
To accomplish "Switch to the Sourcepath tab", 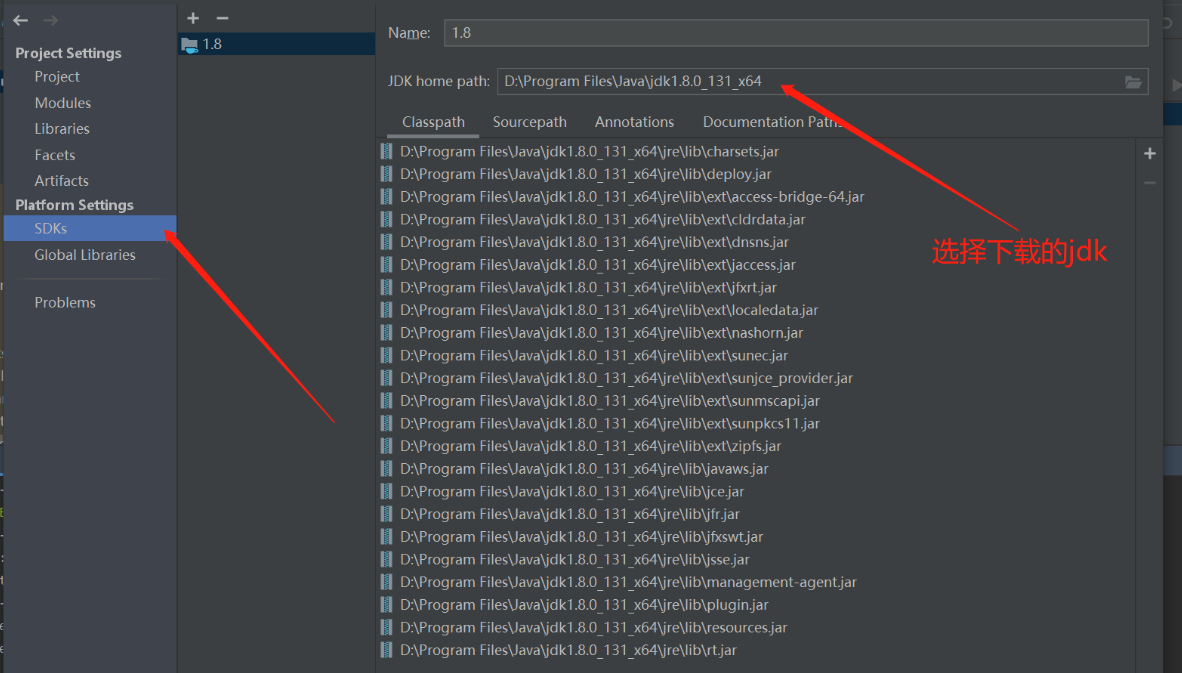I will point(529,122).
